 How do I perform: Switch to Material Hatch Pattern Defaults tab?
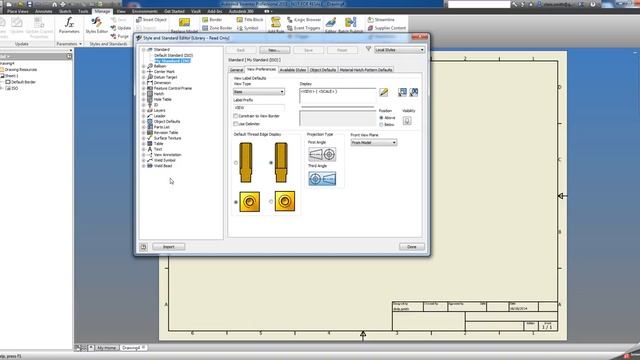point(366,70)
